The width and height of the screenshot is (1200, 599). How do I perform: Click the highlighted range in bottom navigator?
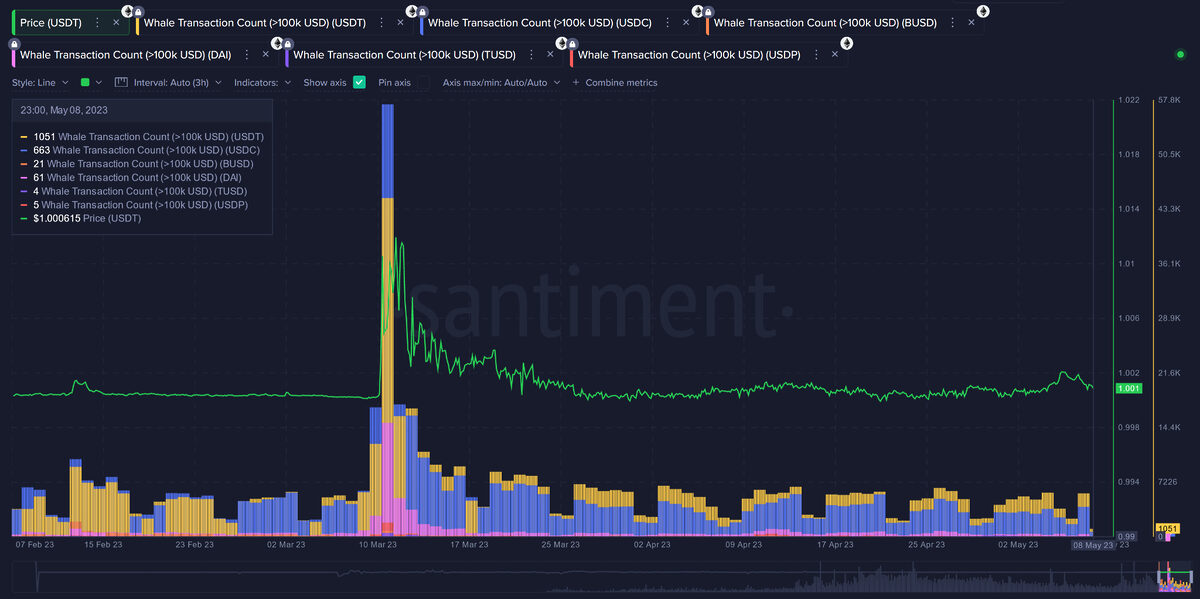point(1175,577)
